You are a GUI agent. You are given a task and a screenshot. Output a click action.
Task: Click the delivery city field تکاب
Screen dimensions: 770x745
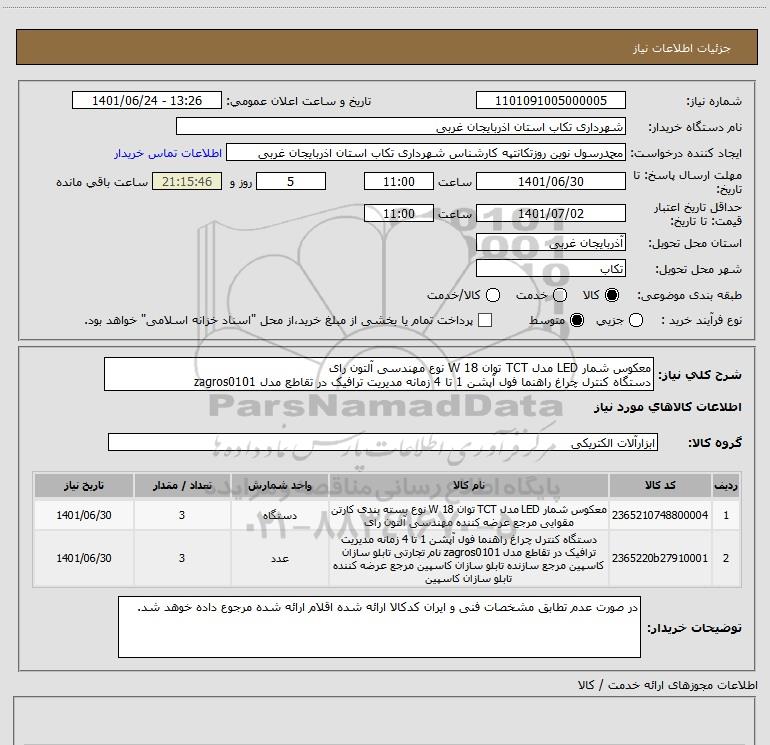coord(550,269)
